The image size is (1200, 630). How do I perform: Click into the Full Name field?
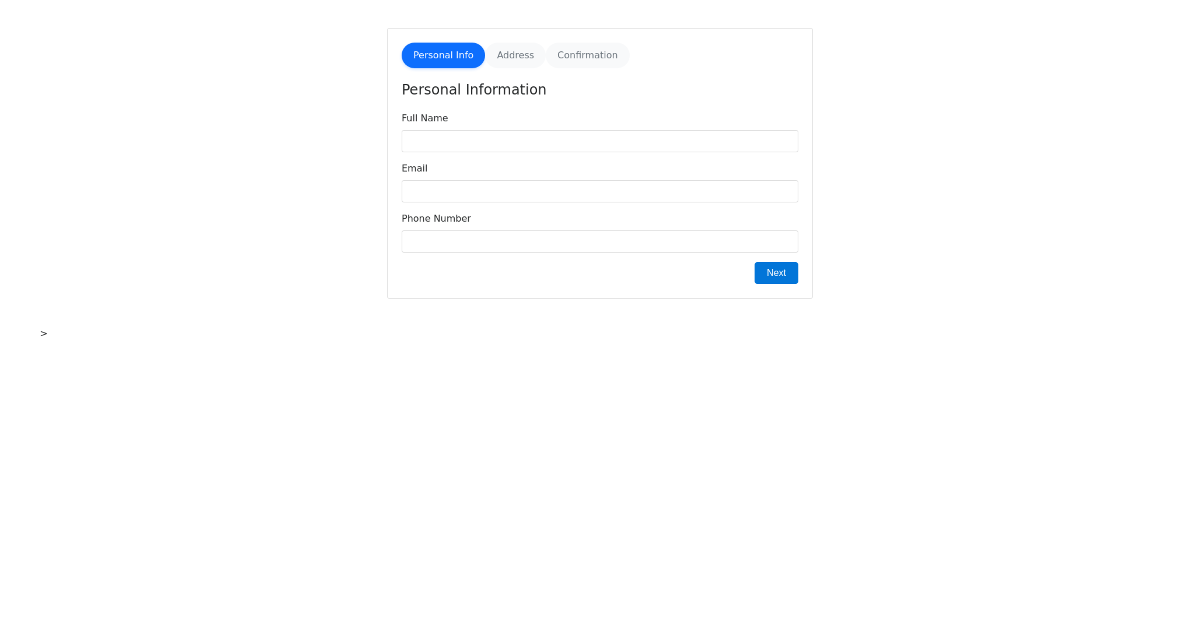599,141
